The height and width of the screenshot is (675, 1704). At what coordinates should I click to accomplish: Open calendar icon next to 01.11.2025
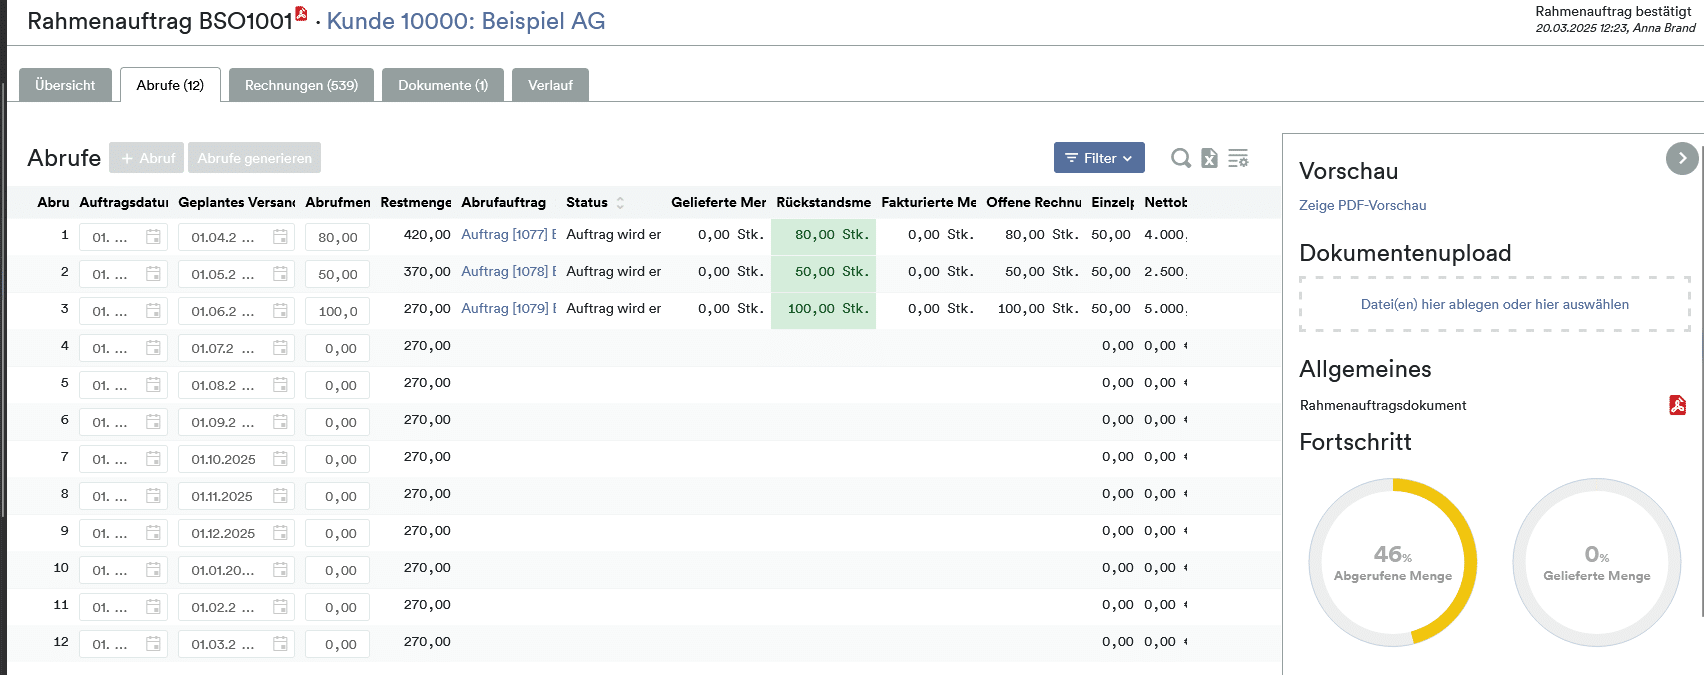point(280,496)
